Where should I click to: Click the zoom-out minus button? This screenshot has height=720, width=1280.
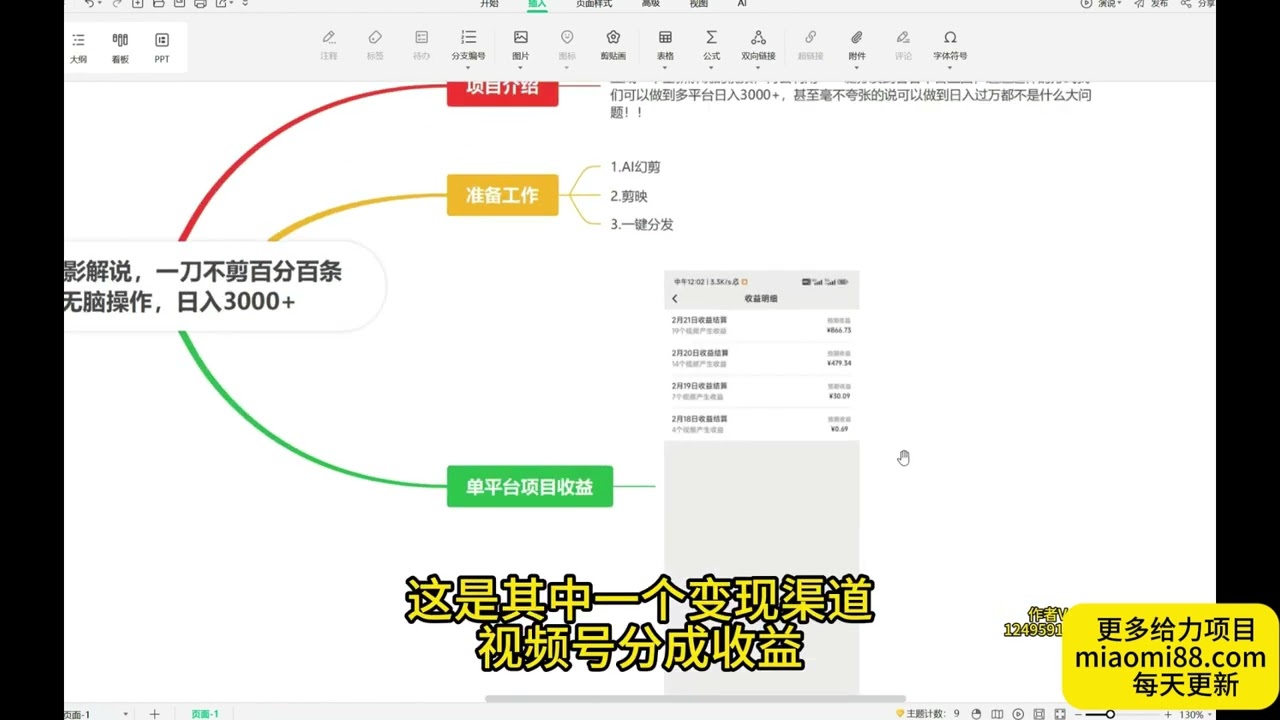coord(1080,714)
